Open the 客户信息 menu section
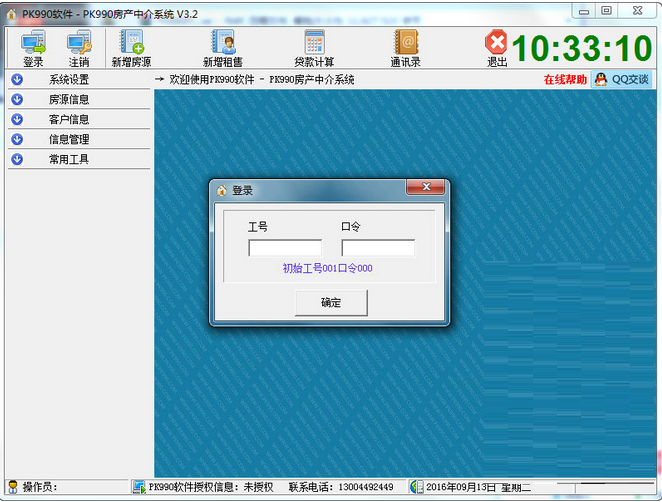The height and width of the screenshot is (502, 662). point(79,119)
